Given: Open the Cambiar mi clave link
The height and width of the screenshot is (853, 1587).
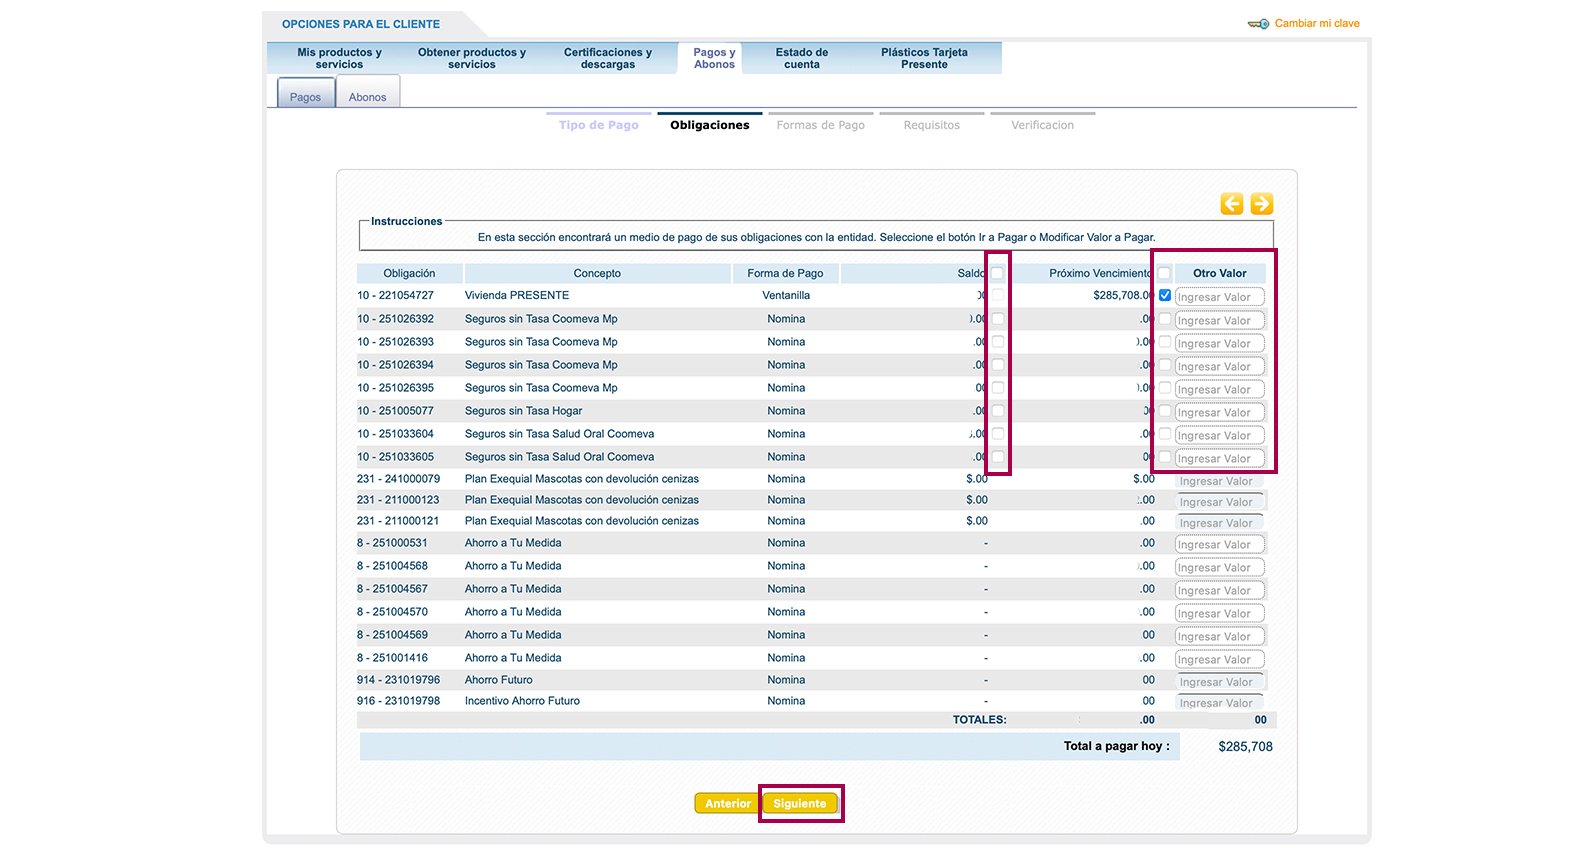Looking at the screenshot, I should click(1317, 23).
